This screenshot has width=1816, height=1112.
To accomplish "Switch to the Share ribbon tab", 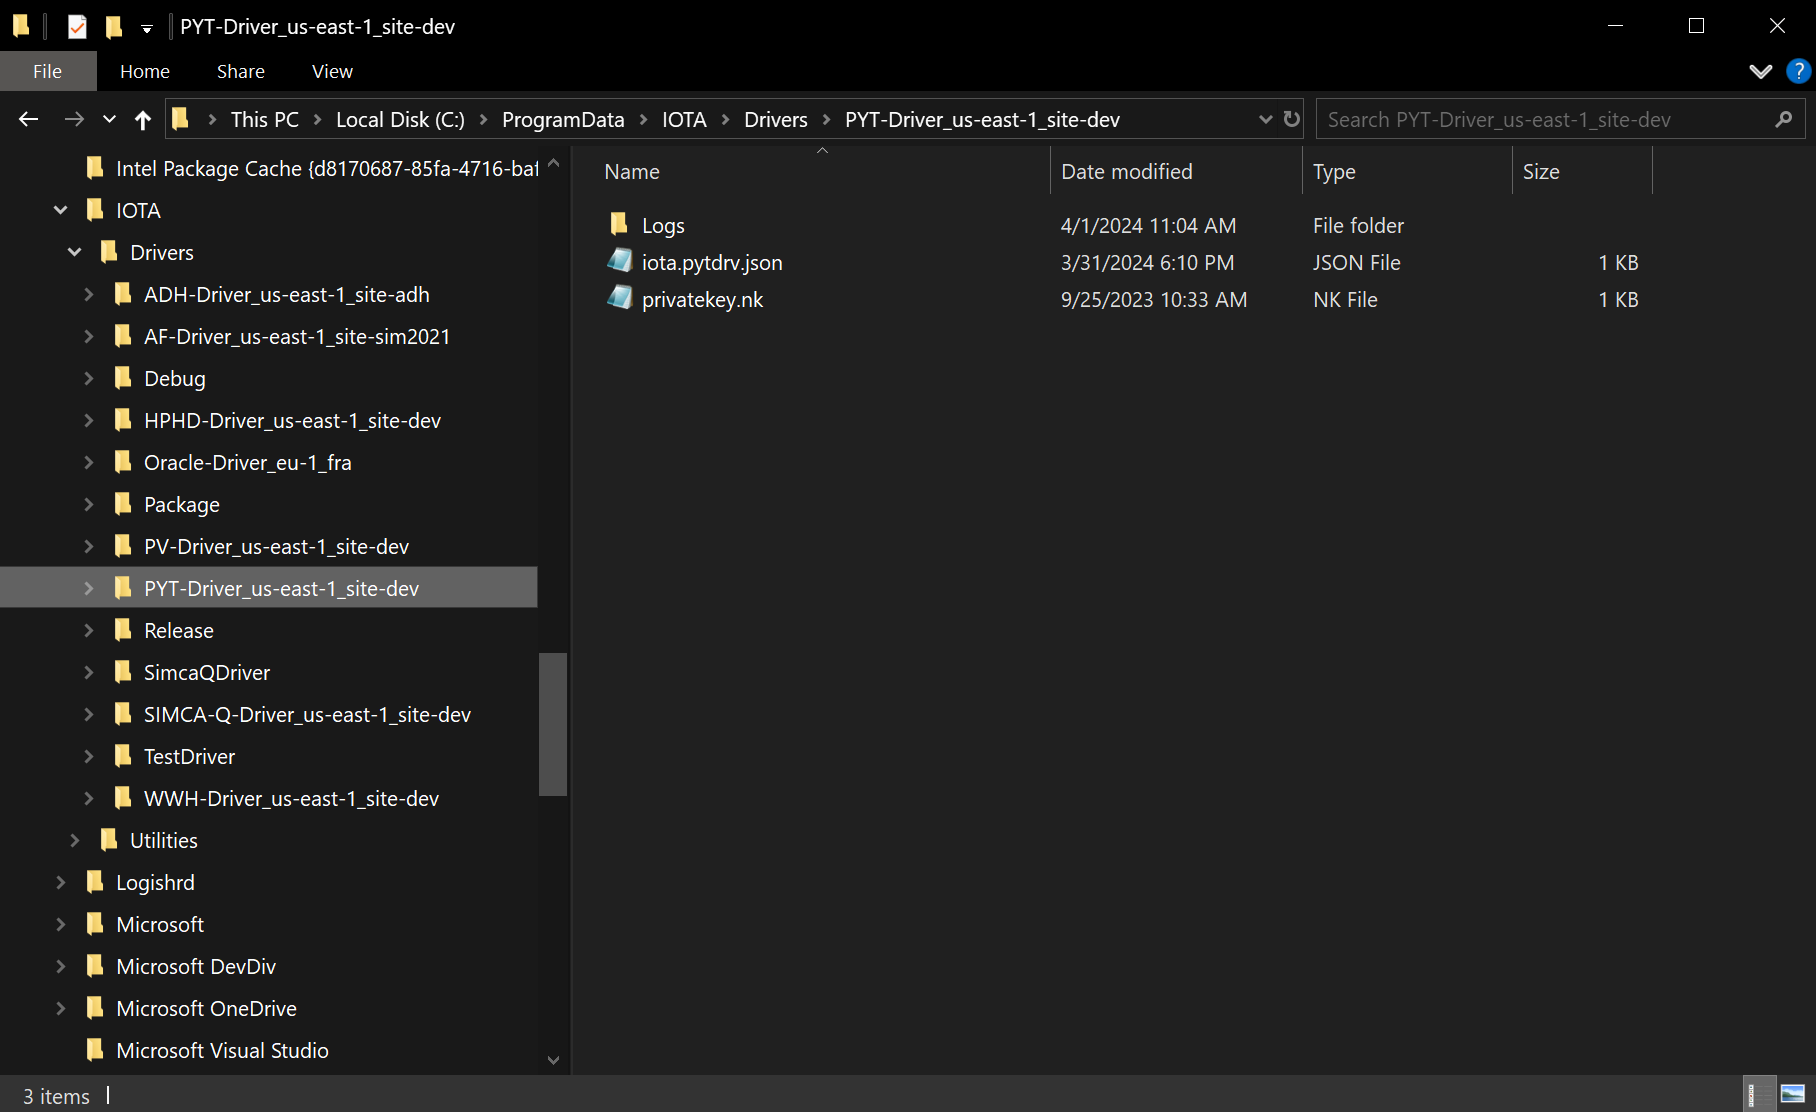I will (x=241, y=71).
